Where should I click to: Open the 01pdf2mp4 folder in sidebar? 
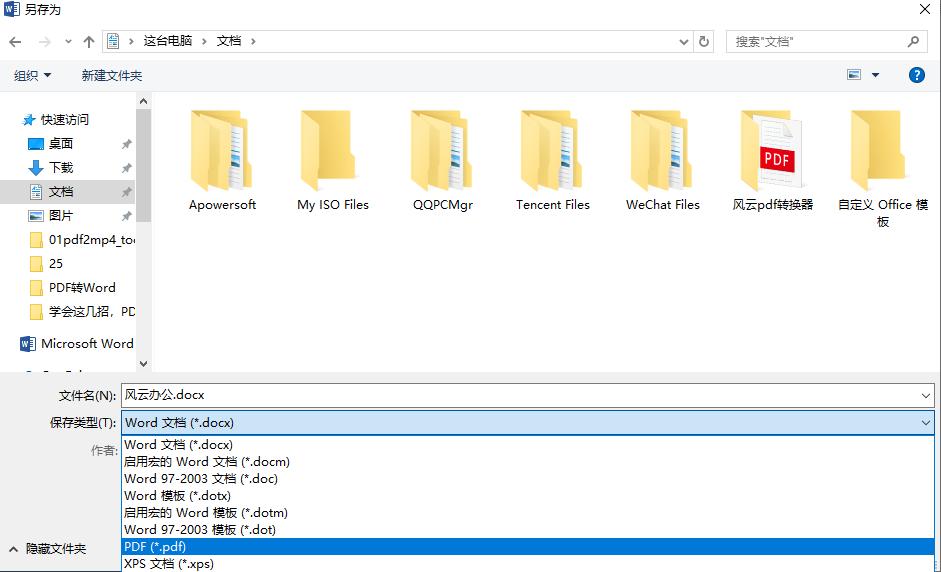coord(82,239)
